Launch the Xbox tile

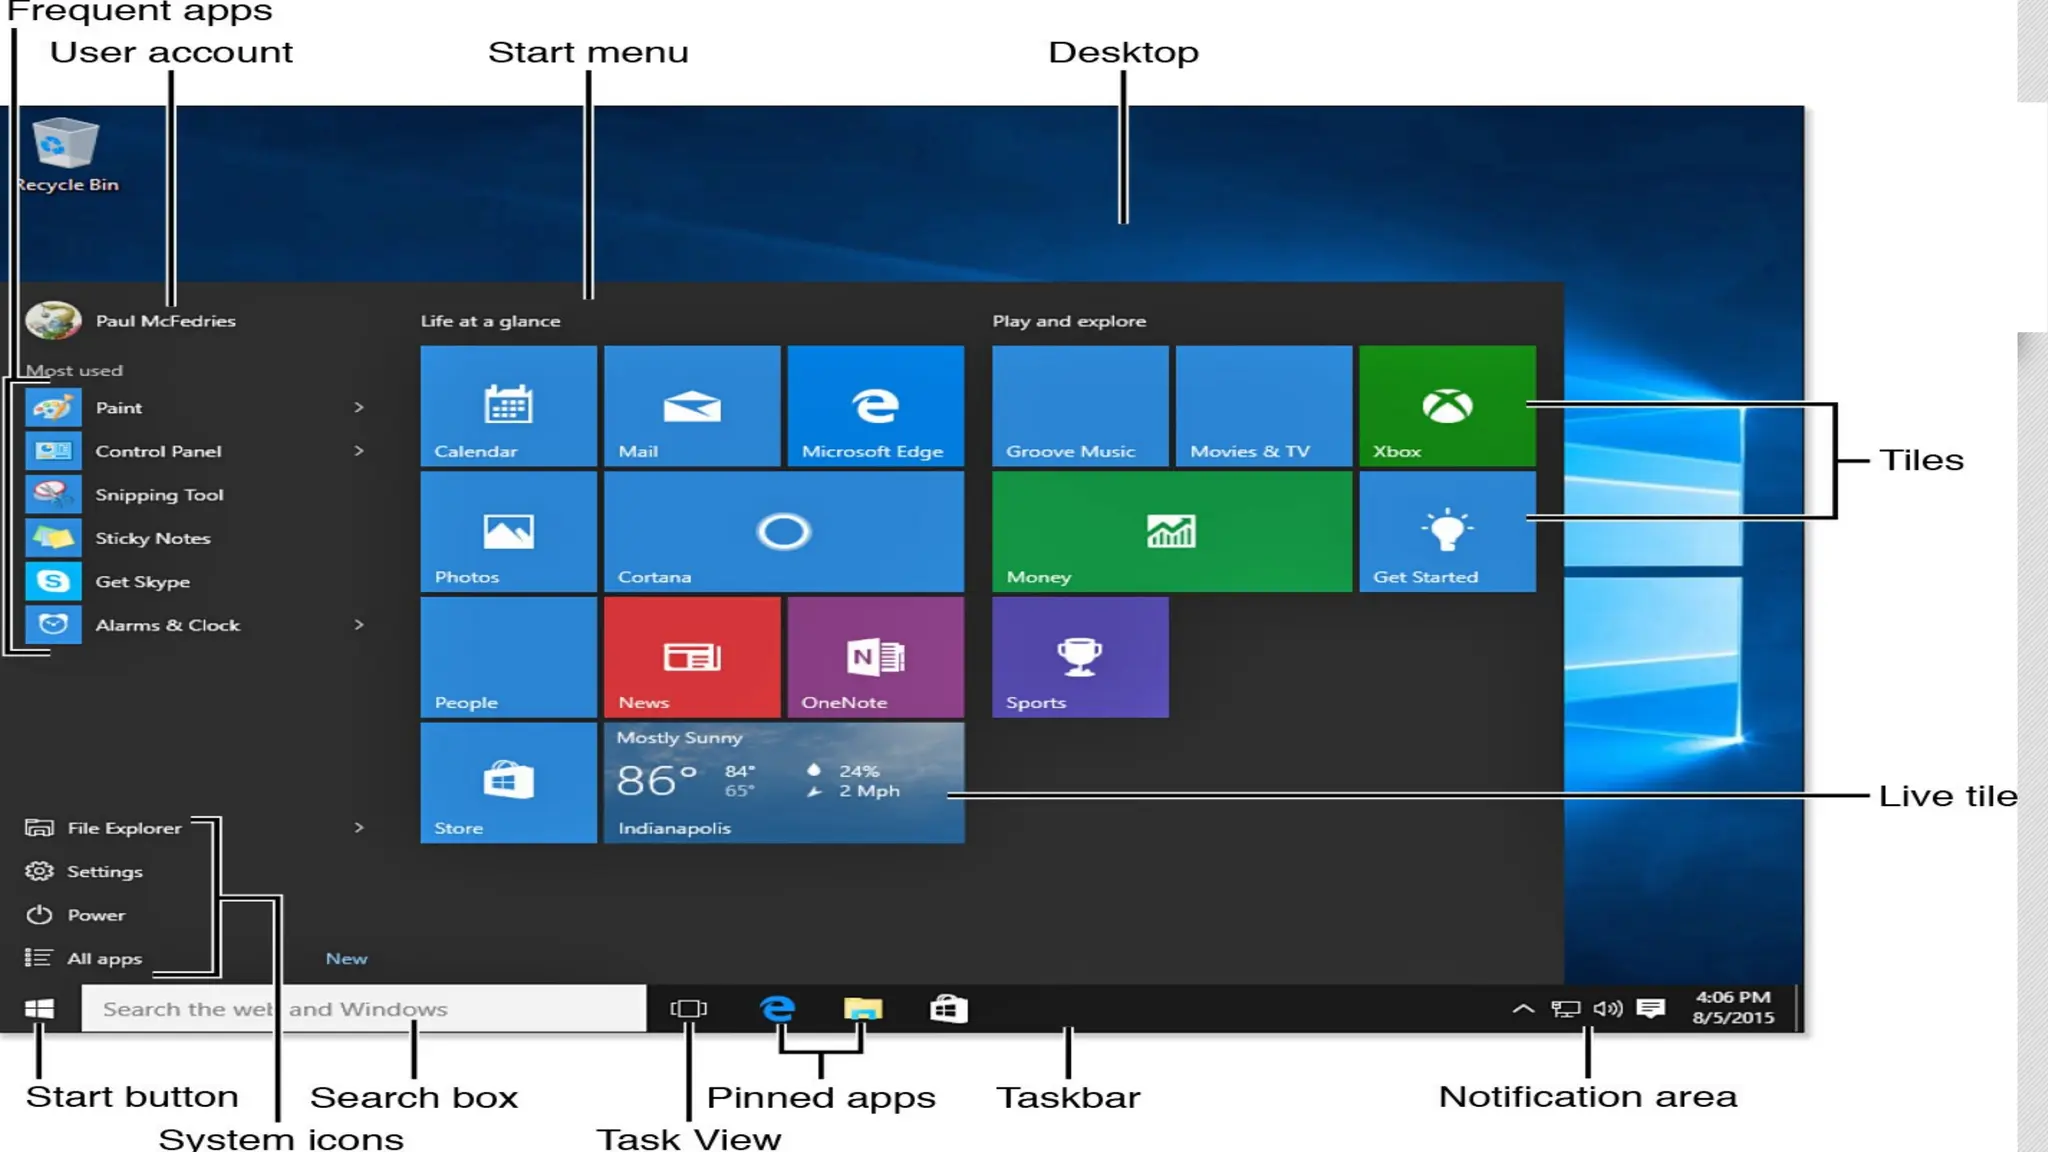point(1447,406)
